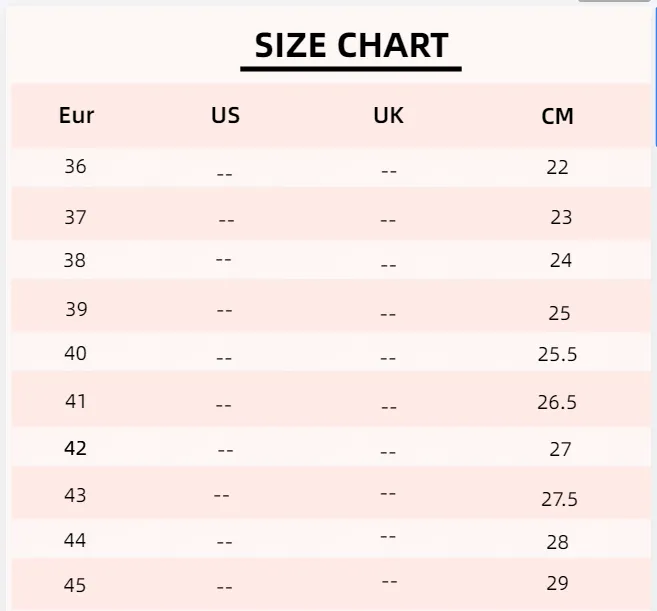Pick Eur size 43 cell
Screen dimensions: 657x611
coord(76,496)
